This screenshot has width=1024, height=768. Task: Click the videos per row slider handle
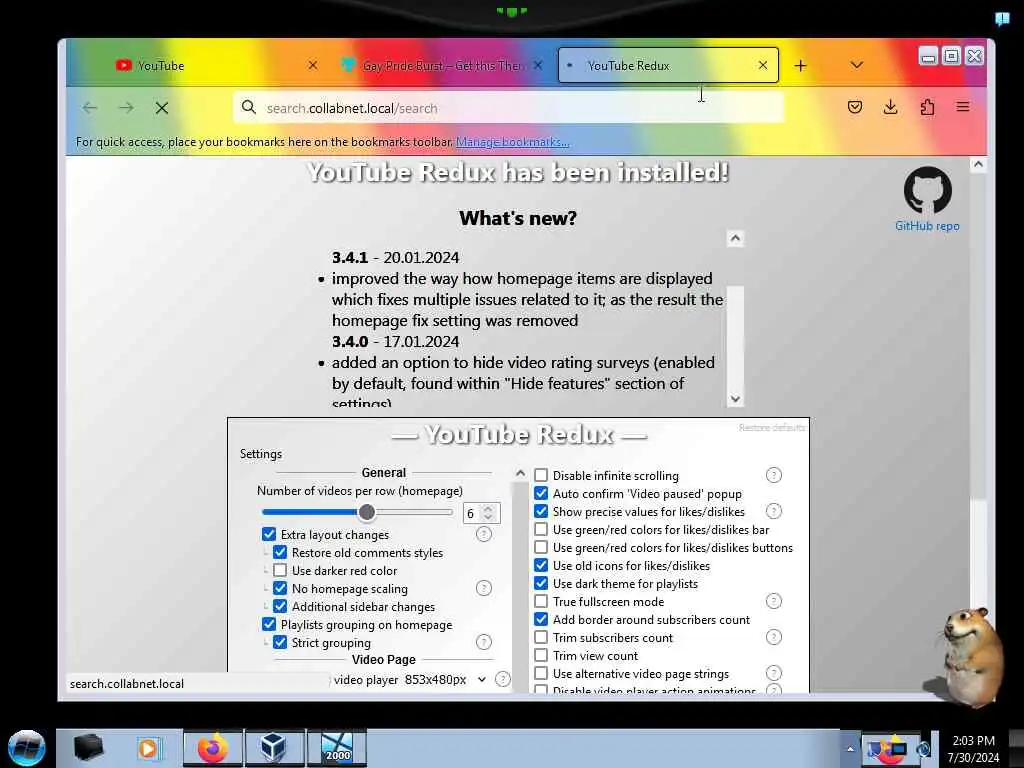coord(367,512)
